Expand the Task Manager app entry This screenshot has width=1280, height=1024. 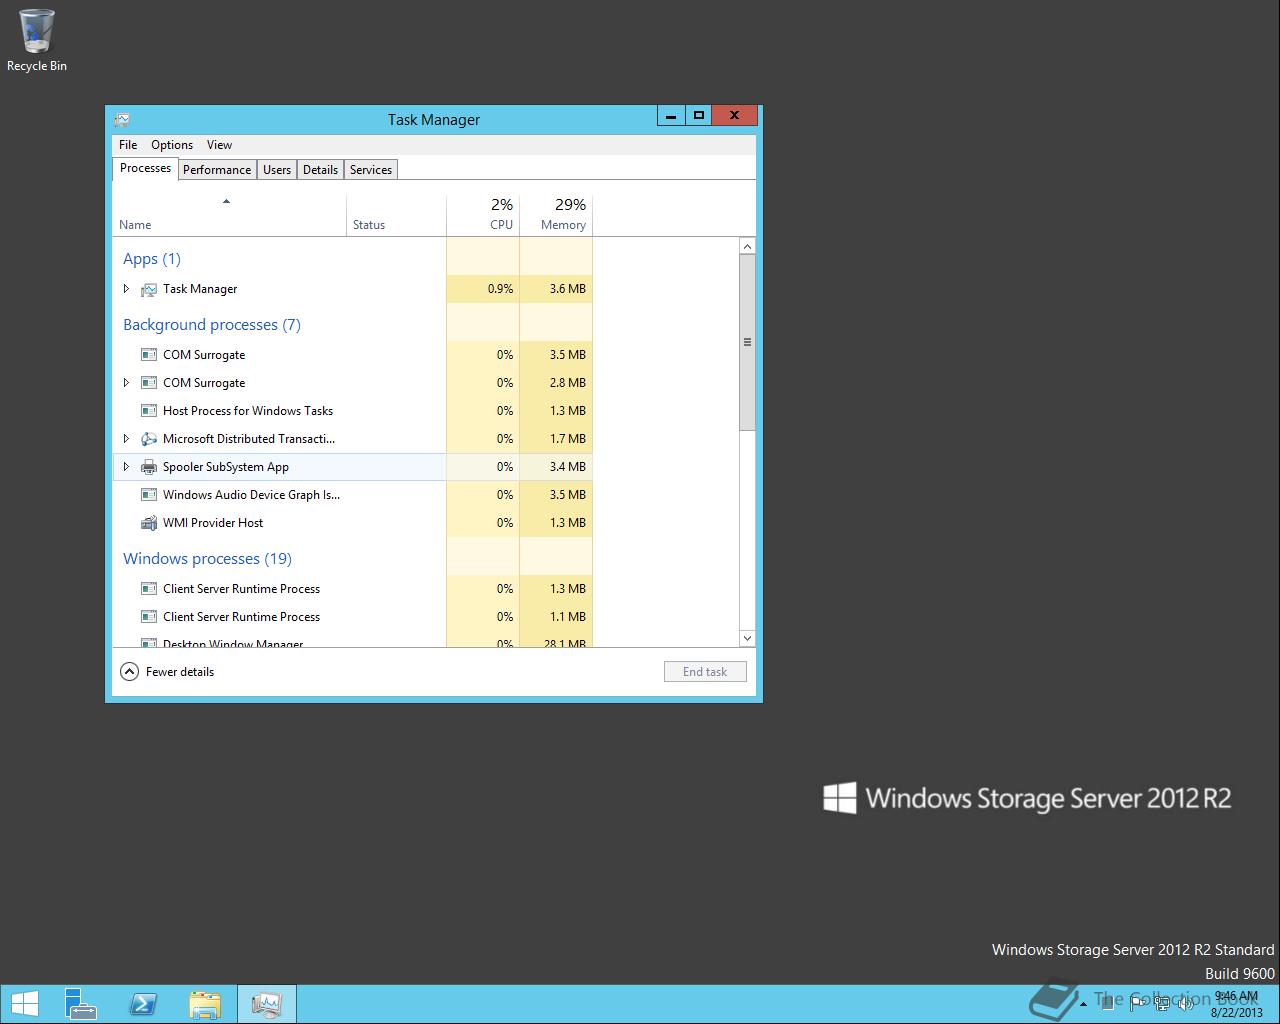point(126,289)
